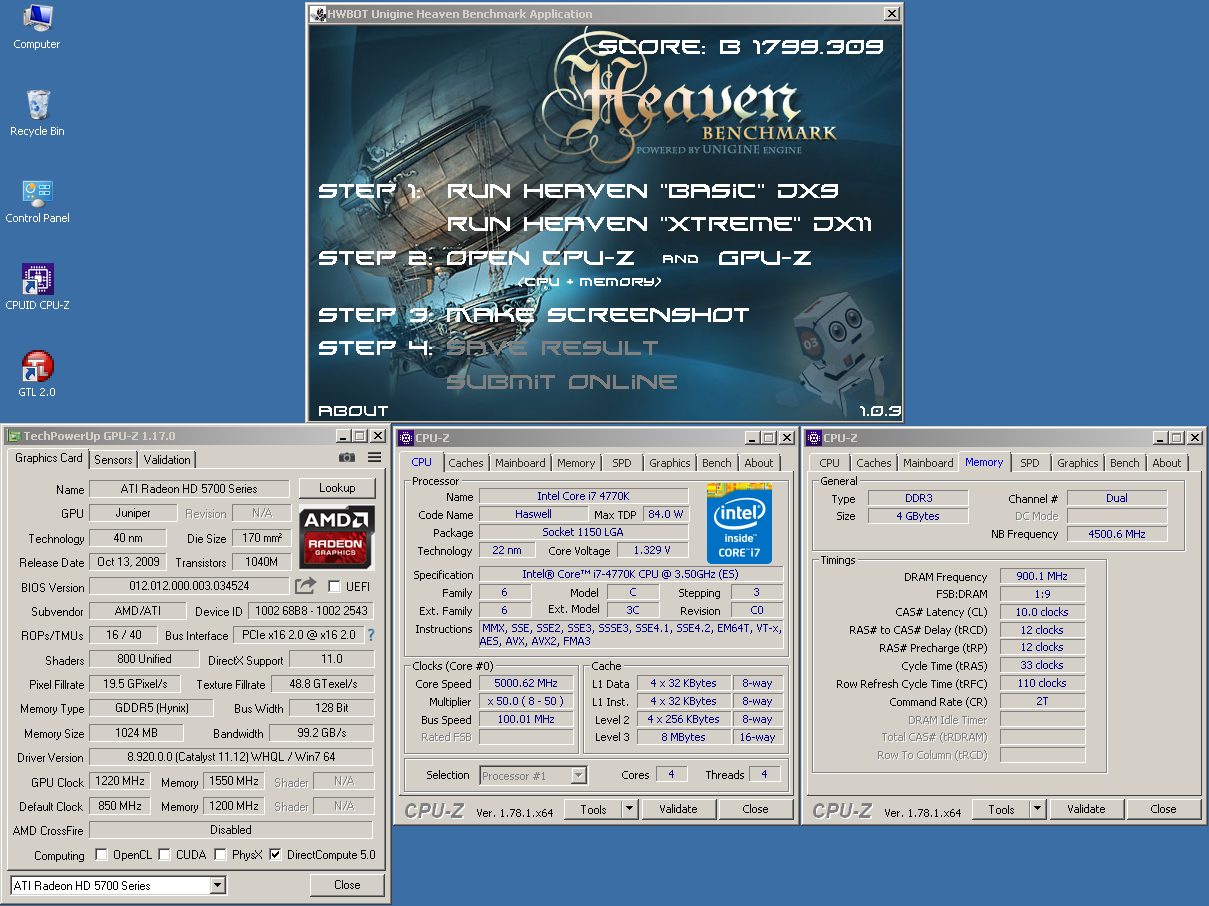Click the DRAM Frequency 900.1 MHz value
1209x906 pixels.
coord(1042,577)
